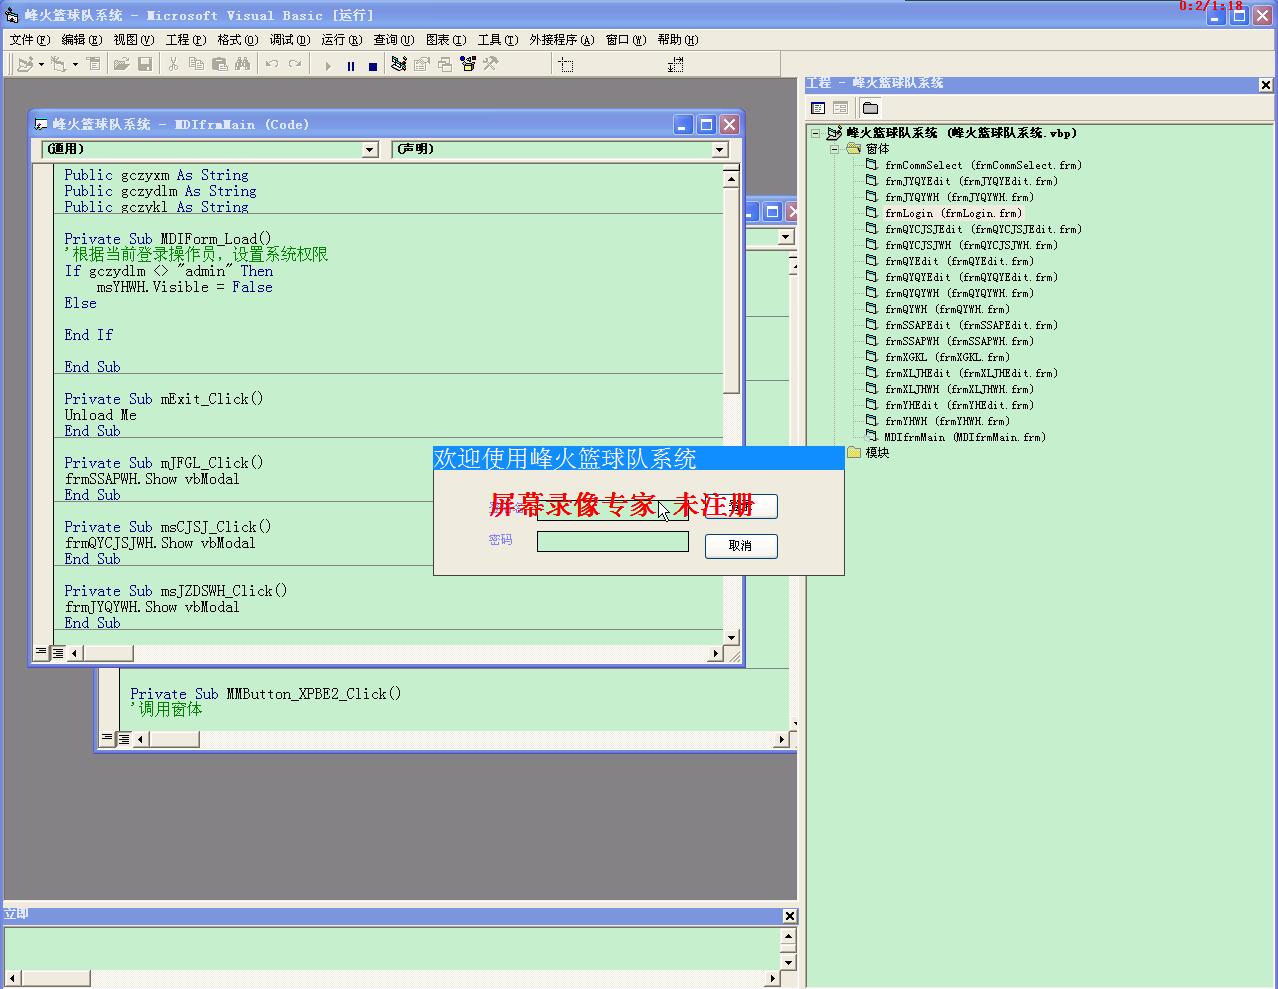Image resolution: width=1278 pixels, height=989 pixels.
Task: Open the 视图 menu
Action: pos(133,40)
